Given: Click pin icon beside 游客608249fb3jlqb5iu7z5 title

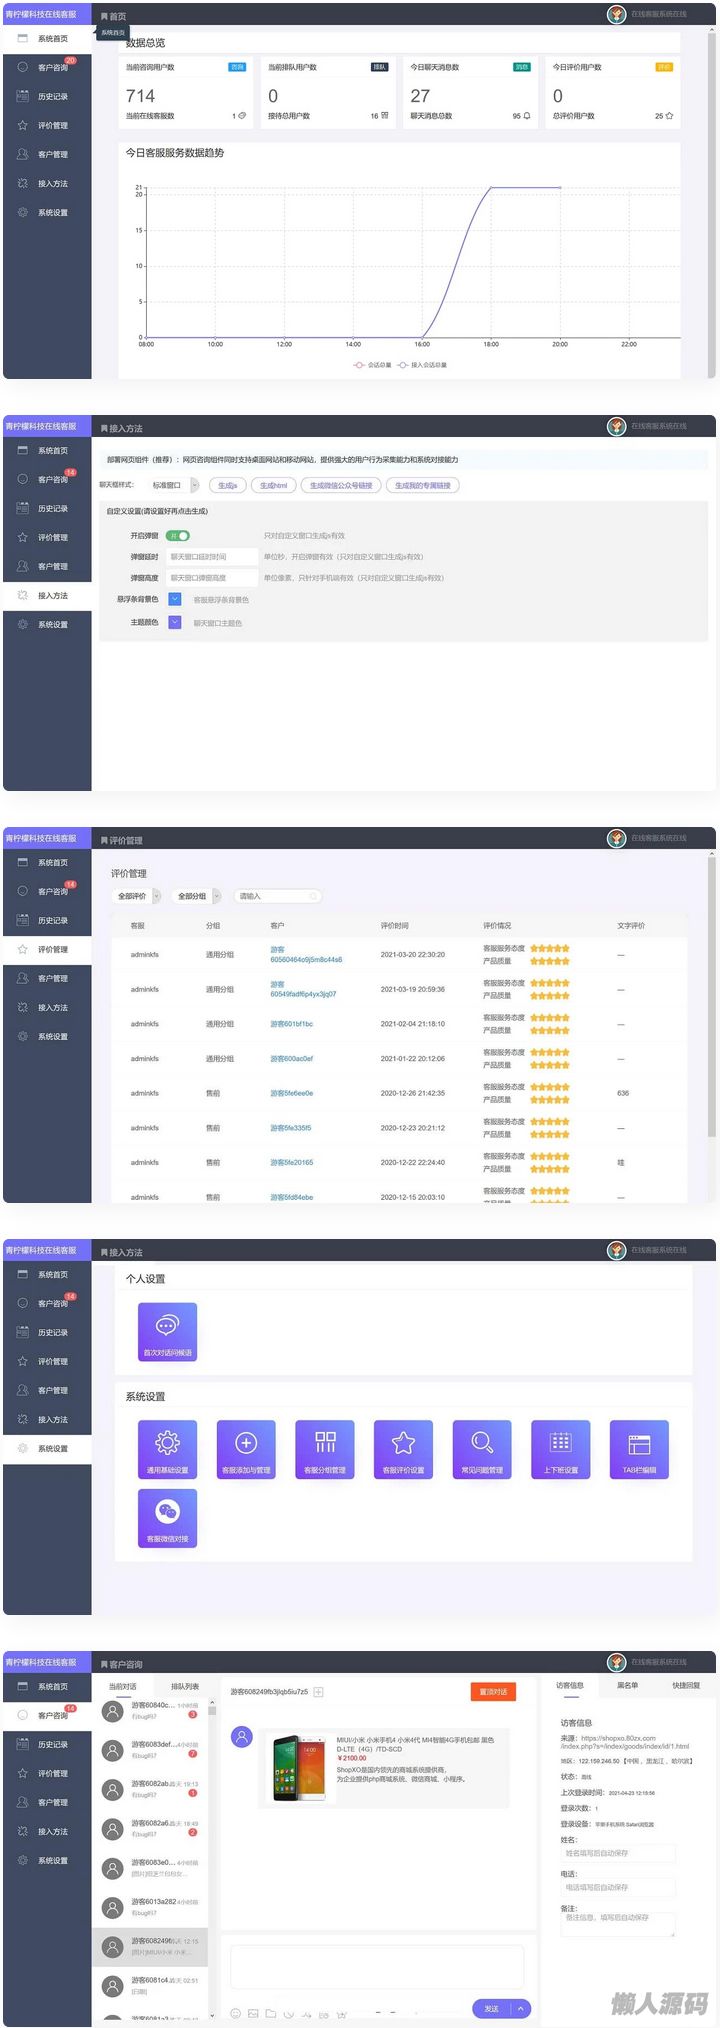Looking at the screenshot, I should coord(318,1692).
